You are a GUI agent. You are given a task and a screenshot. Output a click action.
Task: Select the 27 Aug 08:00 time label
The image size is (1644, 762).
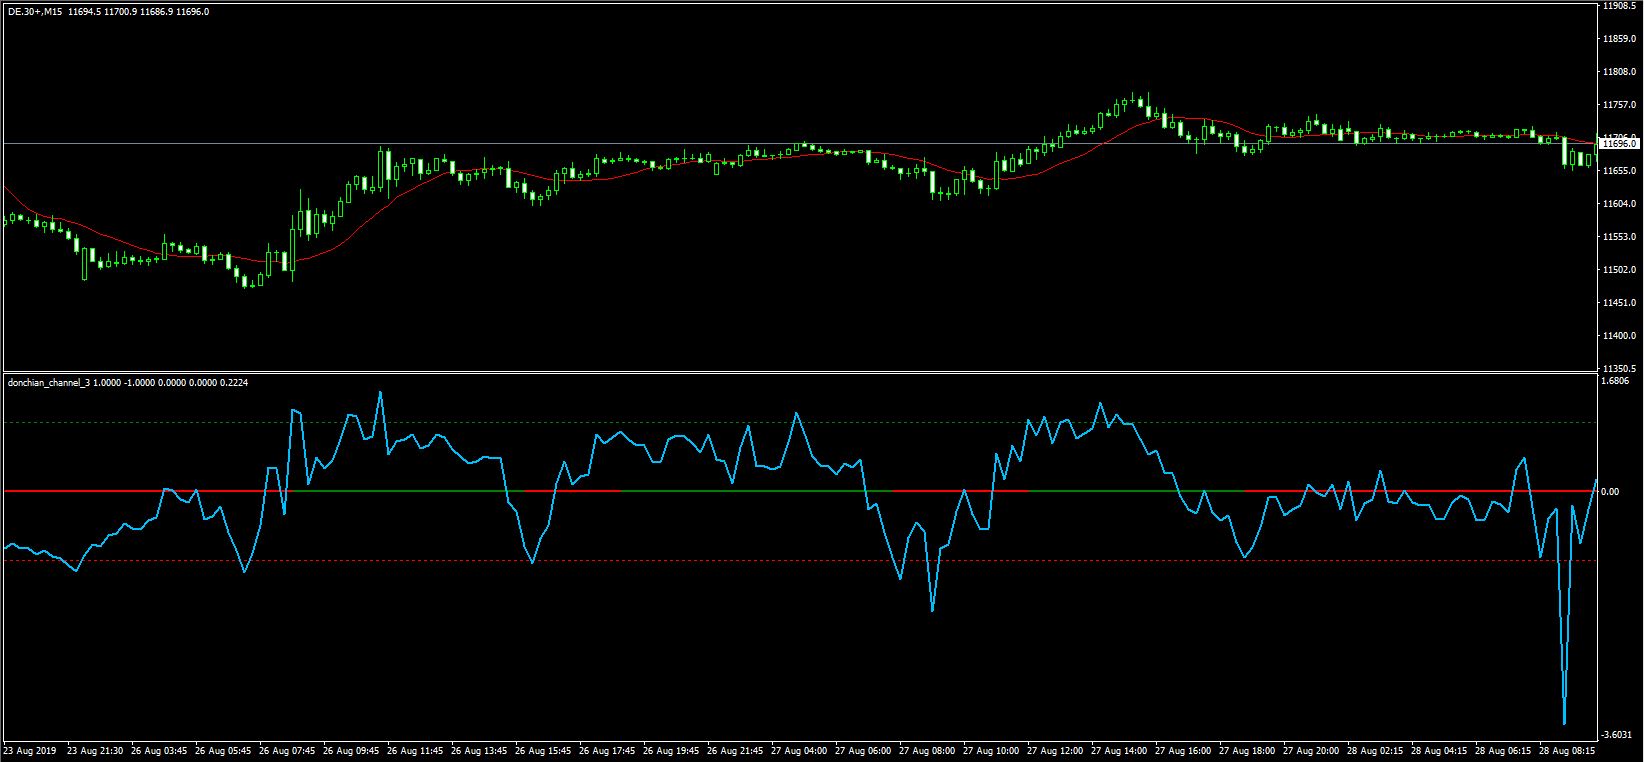927,749
